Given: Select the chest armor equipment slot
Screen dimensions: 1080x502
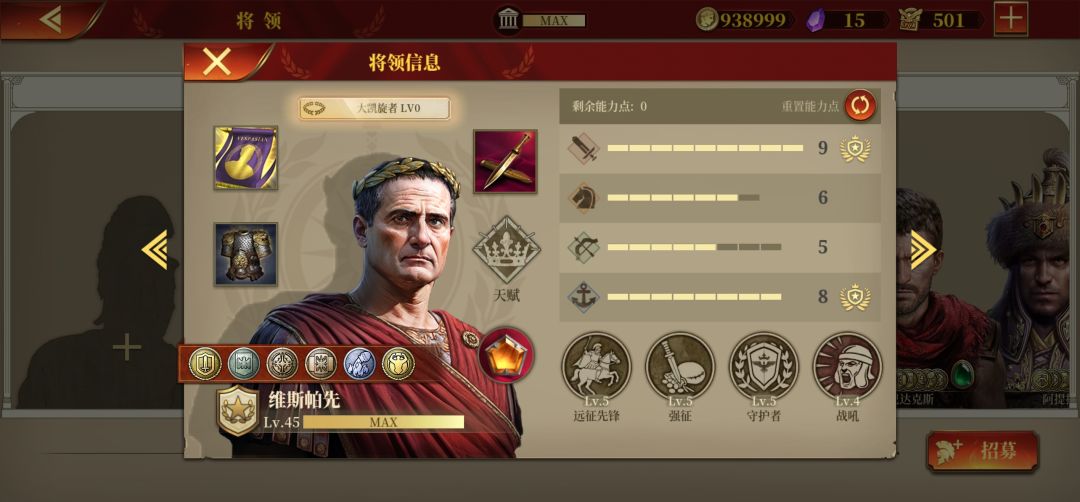Looking at the screenshot, I should [x=246, y=254].
